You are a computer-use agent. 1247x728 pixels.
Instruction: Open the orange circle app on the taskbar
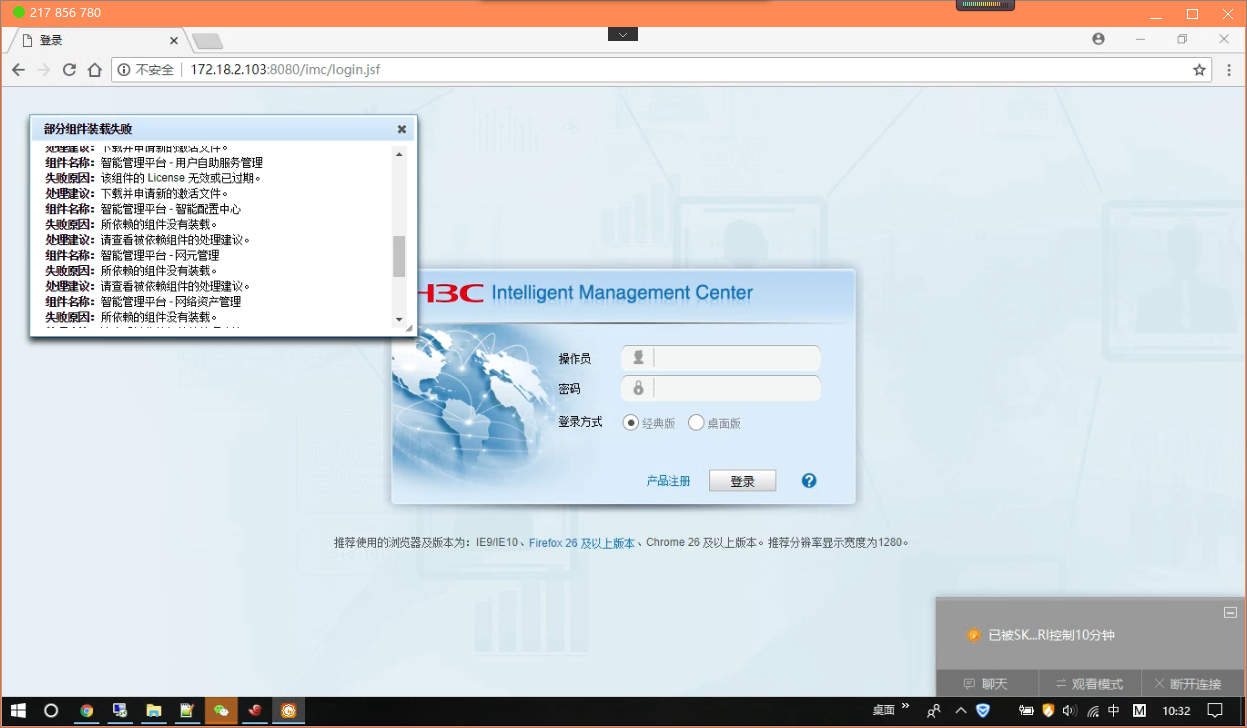(x=288, y=711)
